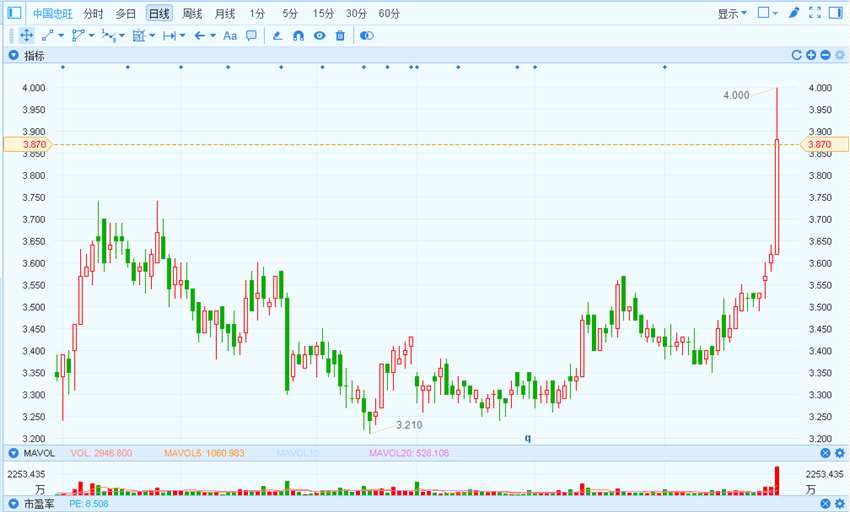
Task: Click the VOL: 2946.800 value
Action: point(101,453)
